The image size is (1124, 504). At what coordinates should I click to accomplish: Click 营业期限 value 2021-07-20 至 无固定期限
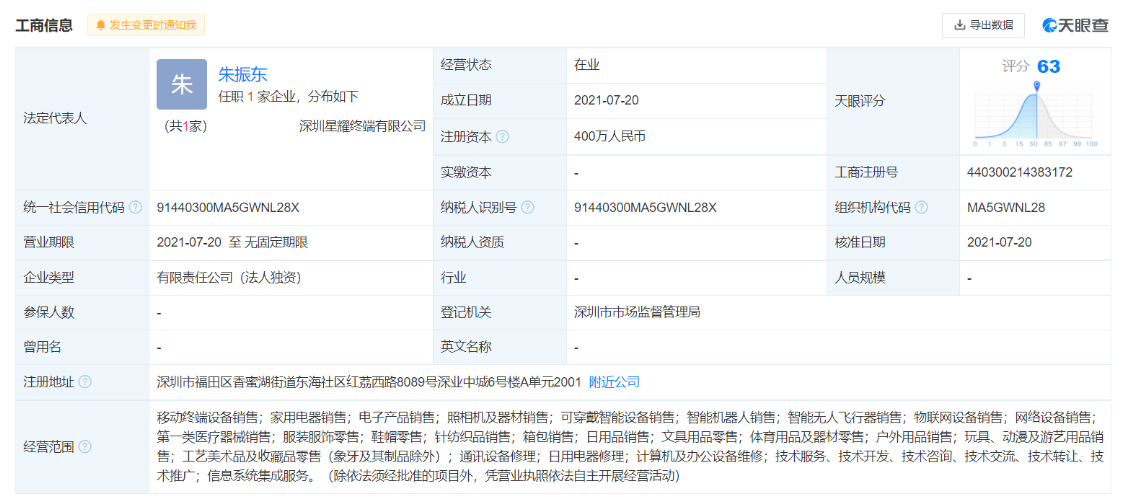(x=232, y=242)
